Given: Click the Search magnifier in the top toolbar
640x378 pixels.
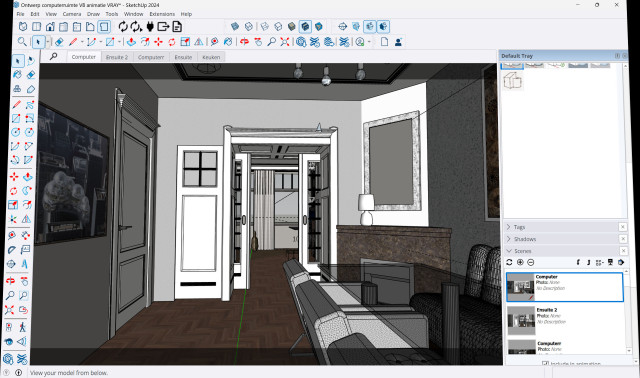Looking at the screenshot, I should click(22, 42).
